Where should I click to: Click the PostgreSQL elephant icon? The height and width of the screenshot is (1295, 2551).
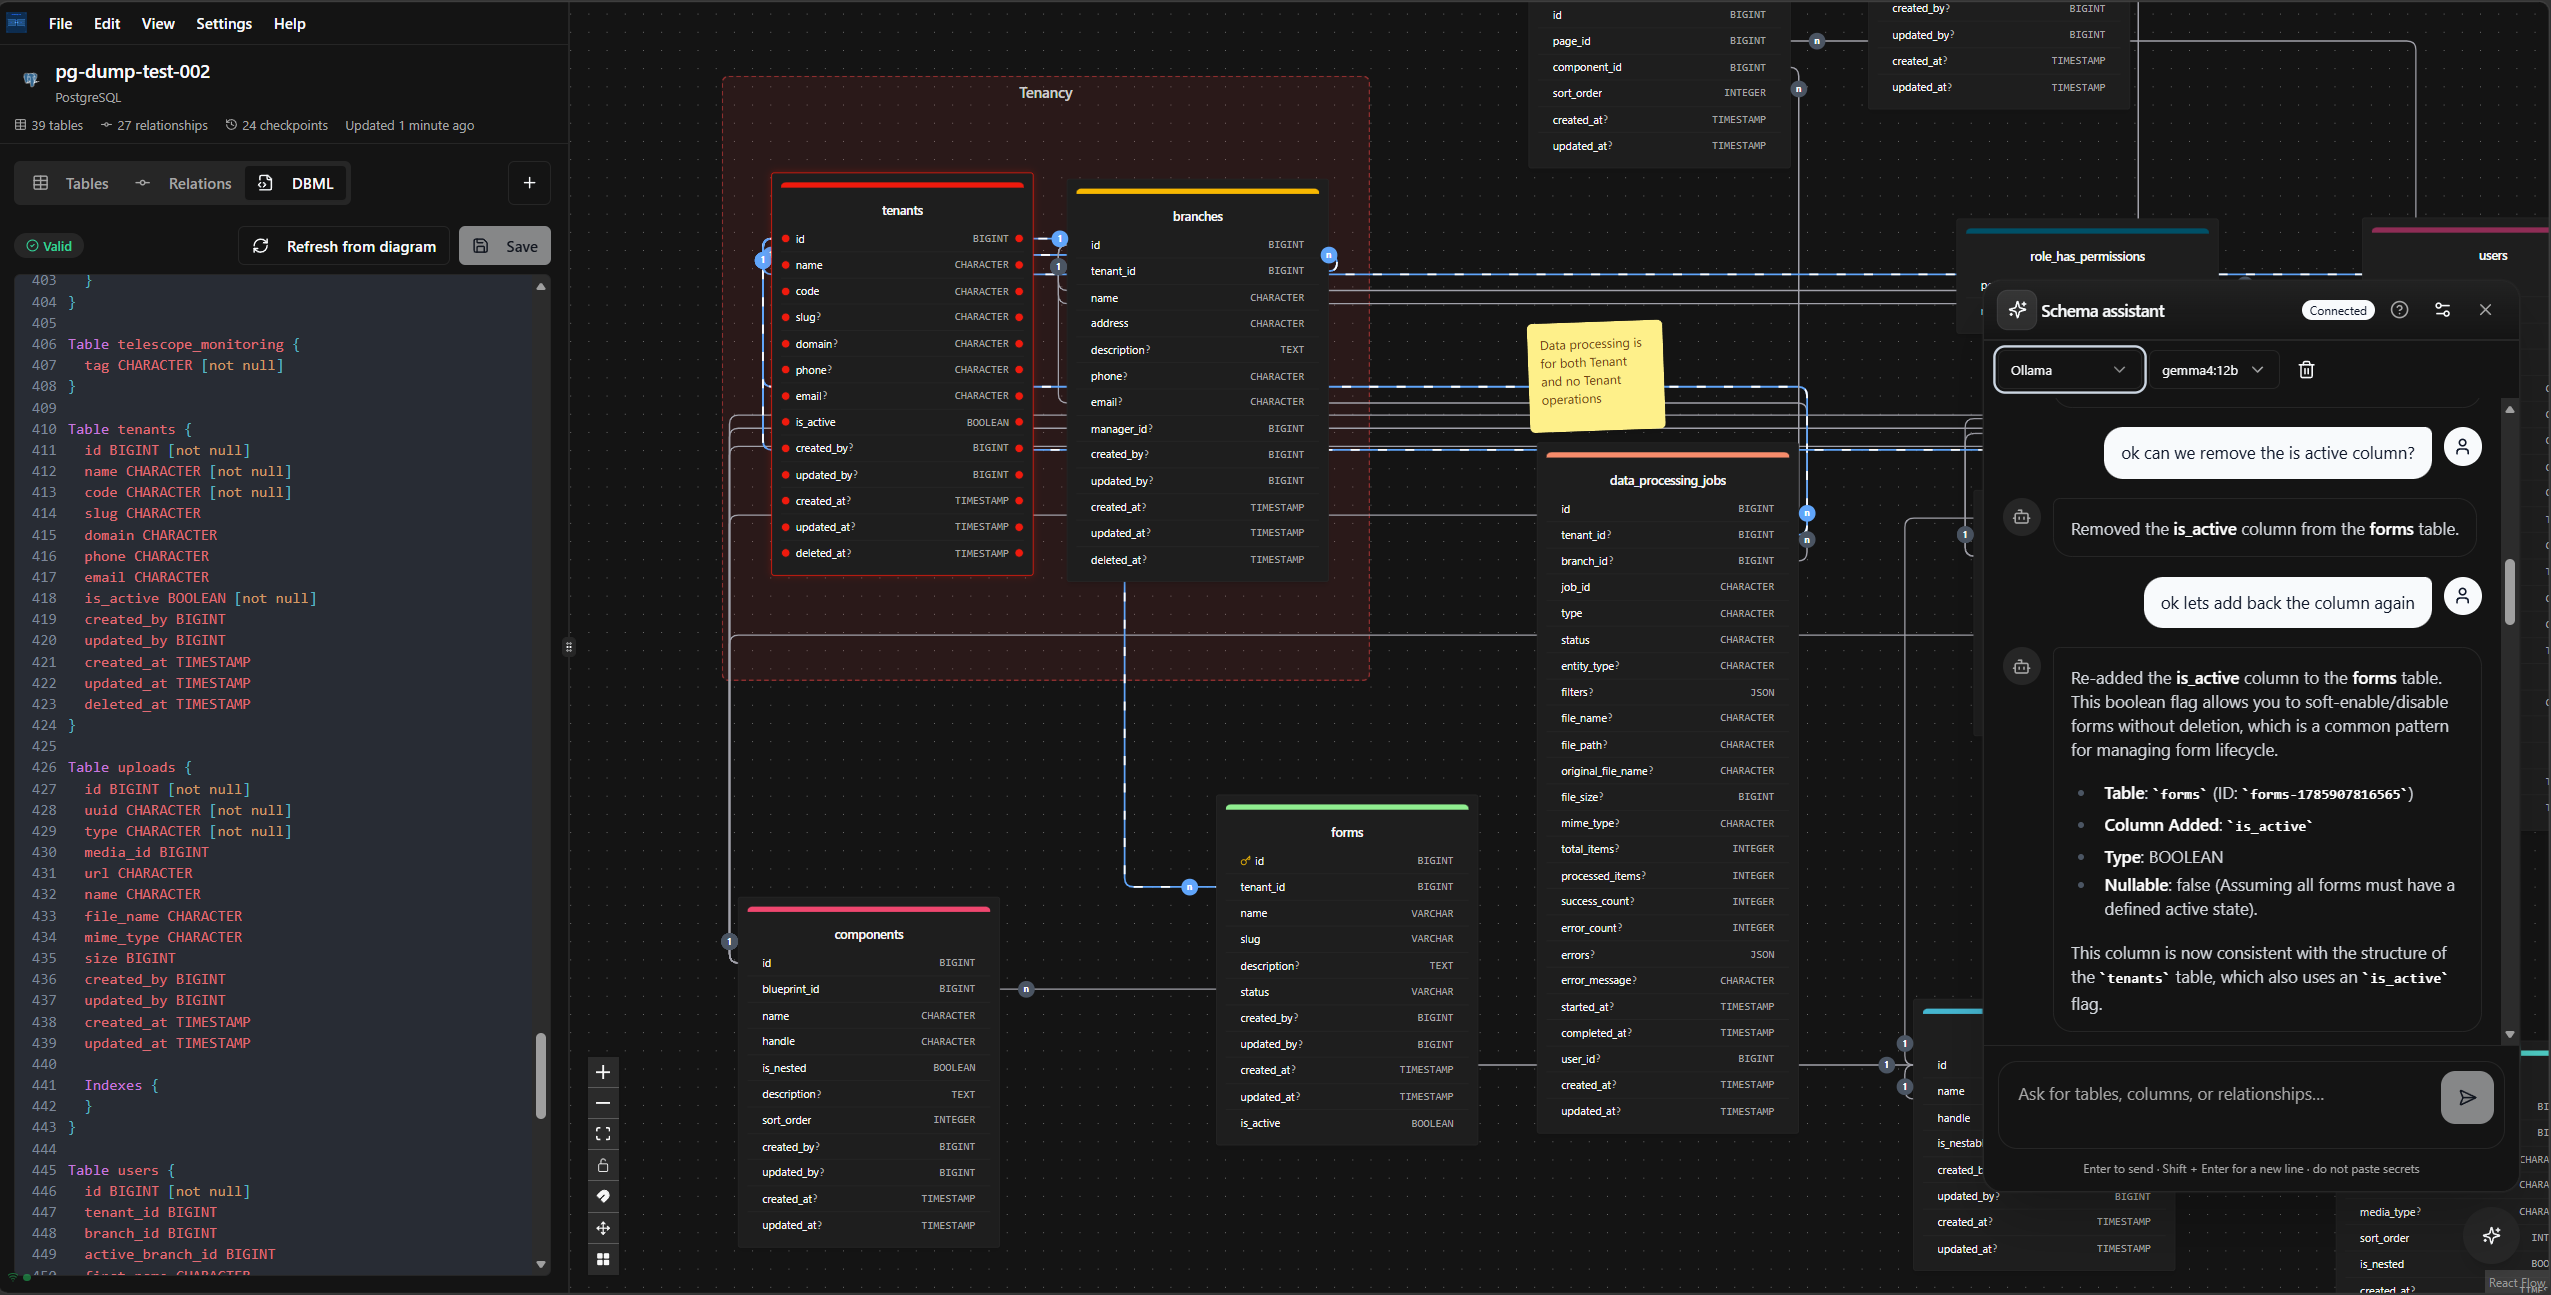click(x=31, y=79)
